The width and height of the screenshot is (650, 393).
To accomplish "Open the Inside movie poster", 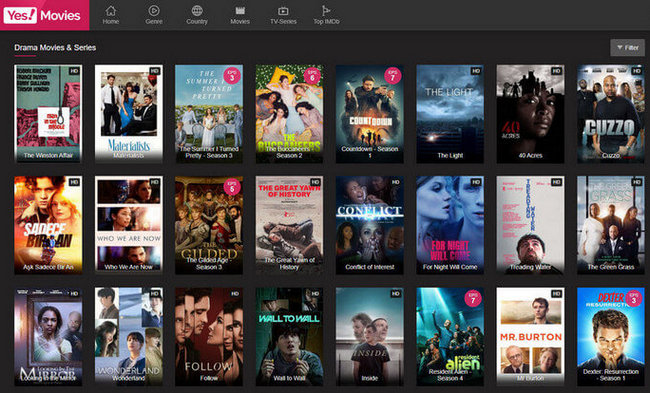I will coord(370,337).
